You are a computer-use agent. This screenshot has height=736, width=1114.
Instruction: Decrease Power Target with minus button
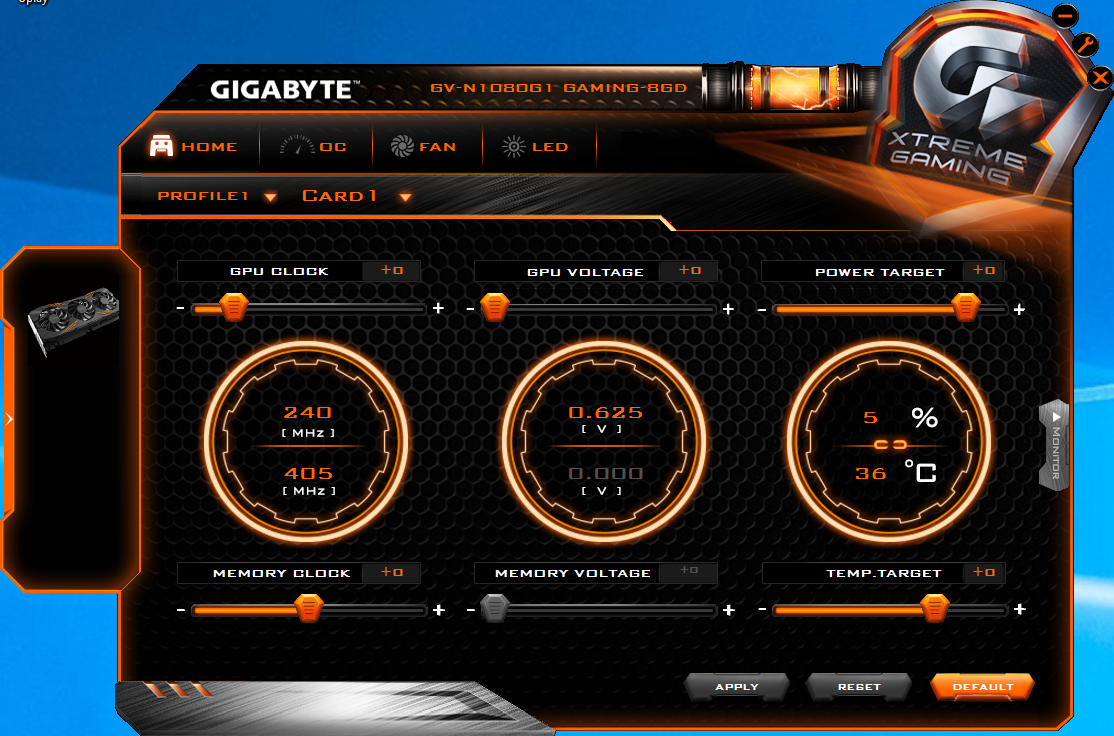[762, 310]
